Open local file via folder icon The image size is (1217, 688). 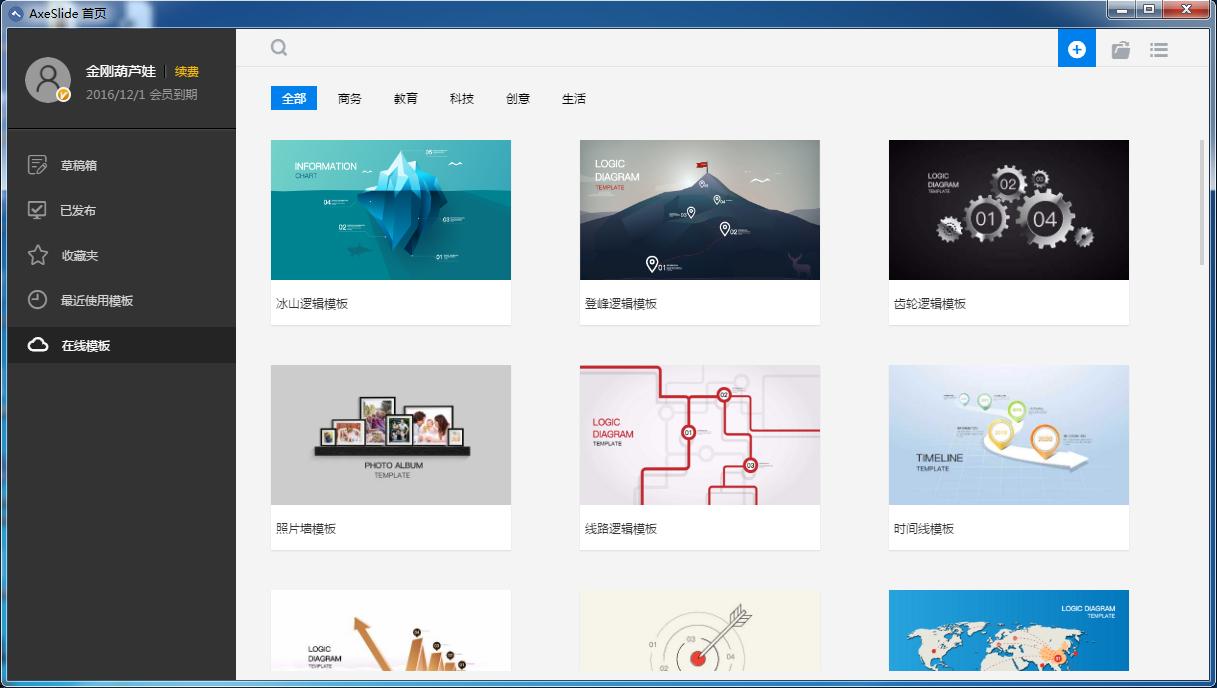[x=1121, y=50]
